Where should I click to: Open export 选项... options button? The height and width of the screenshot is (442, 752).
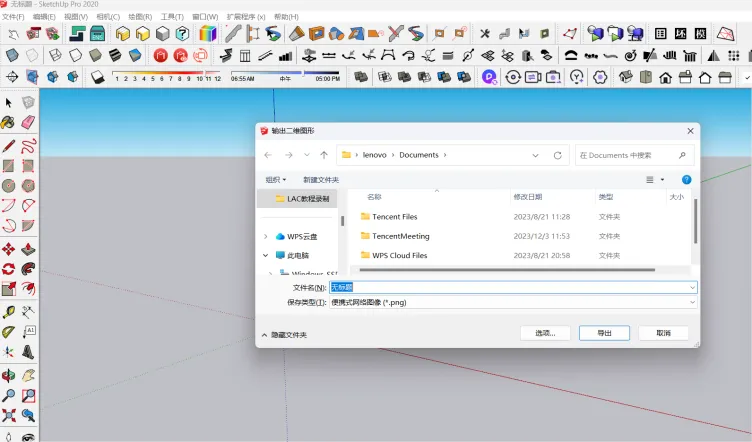point(545,333)
